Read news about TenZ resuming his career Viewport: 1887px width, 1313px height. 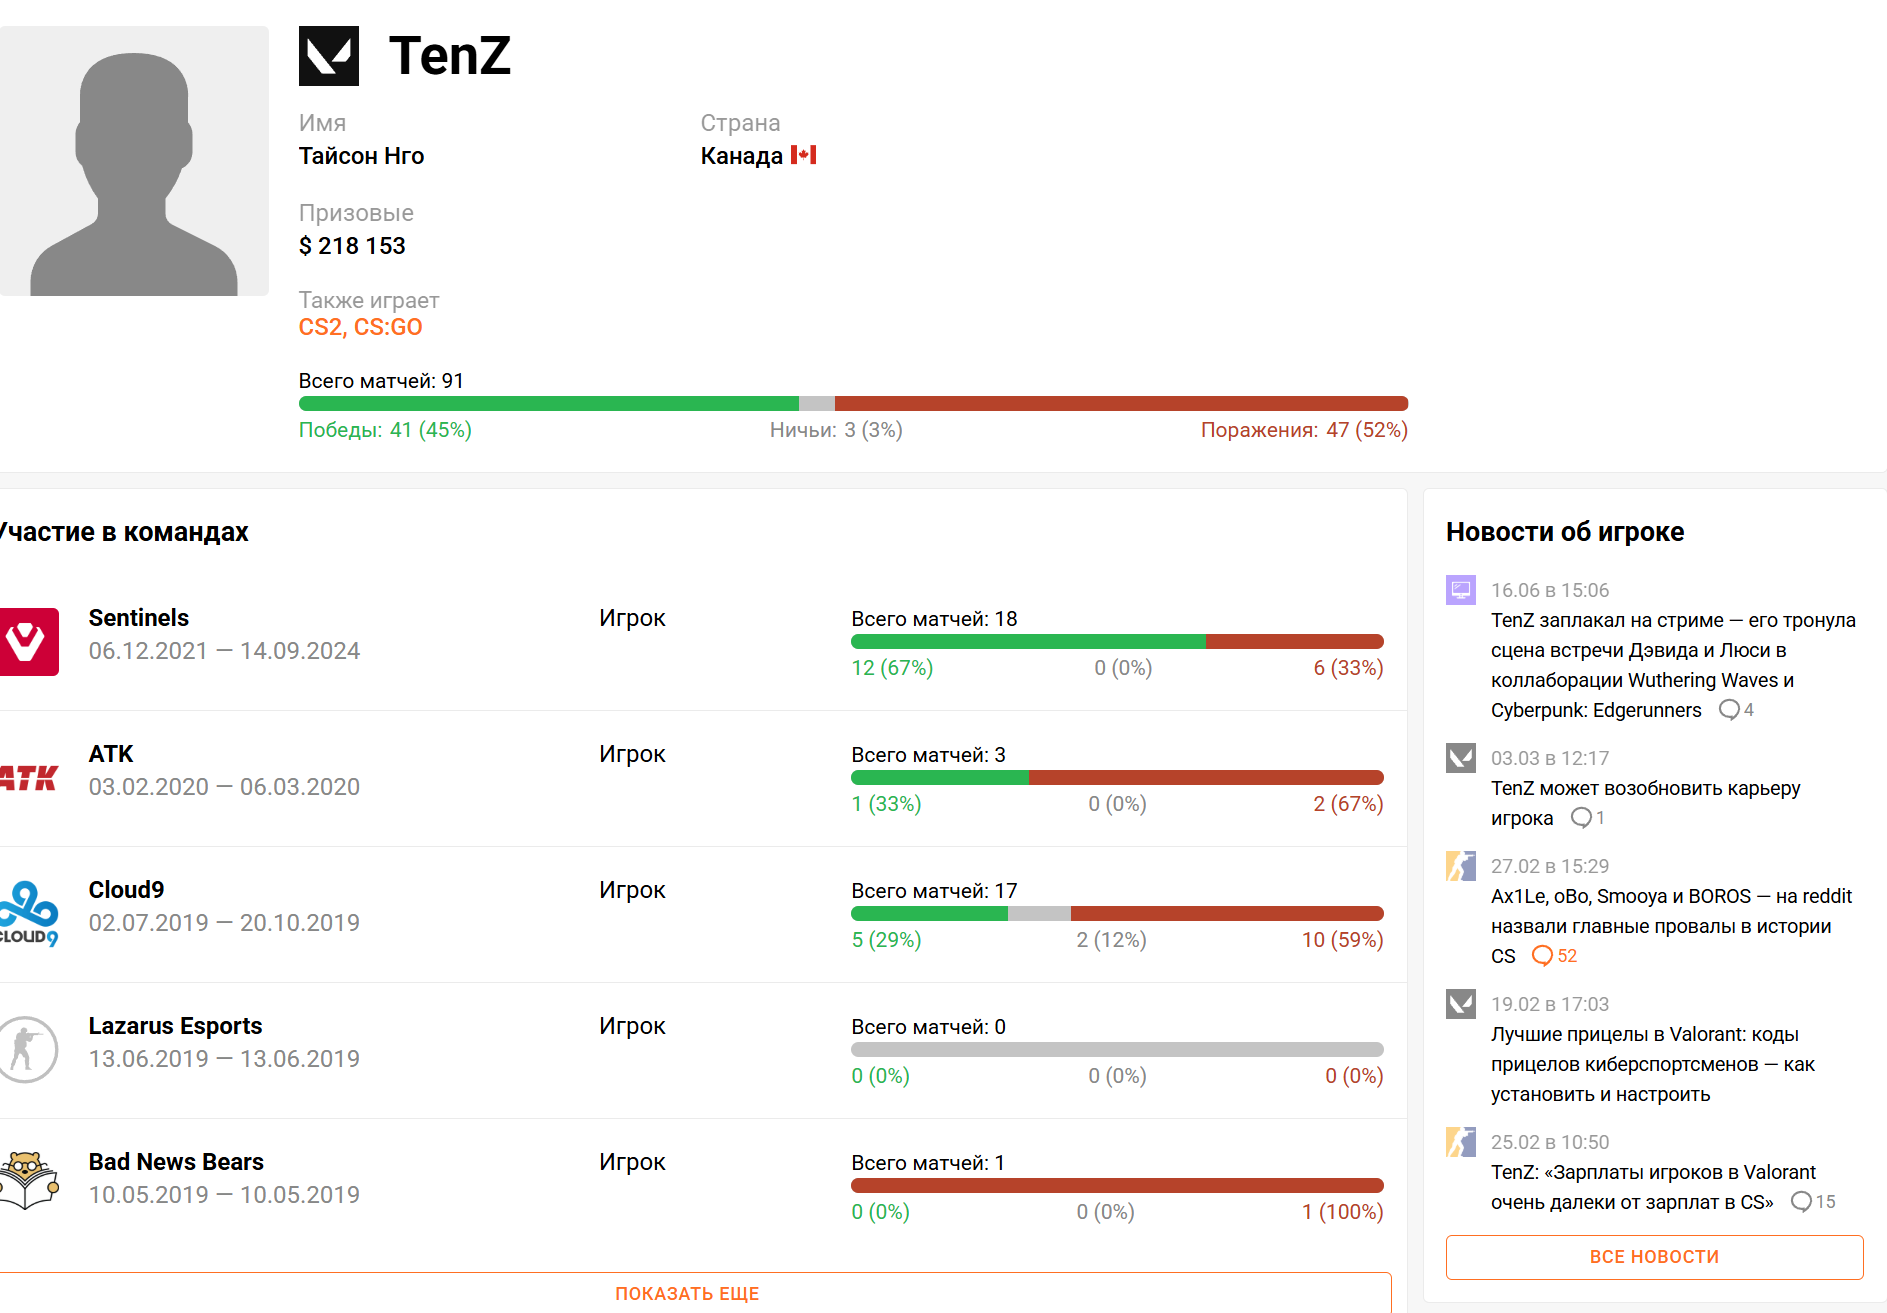1646,803
